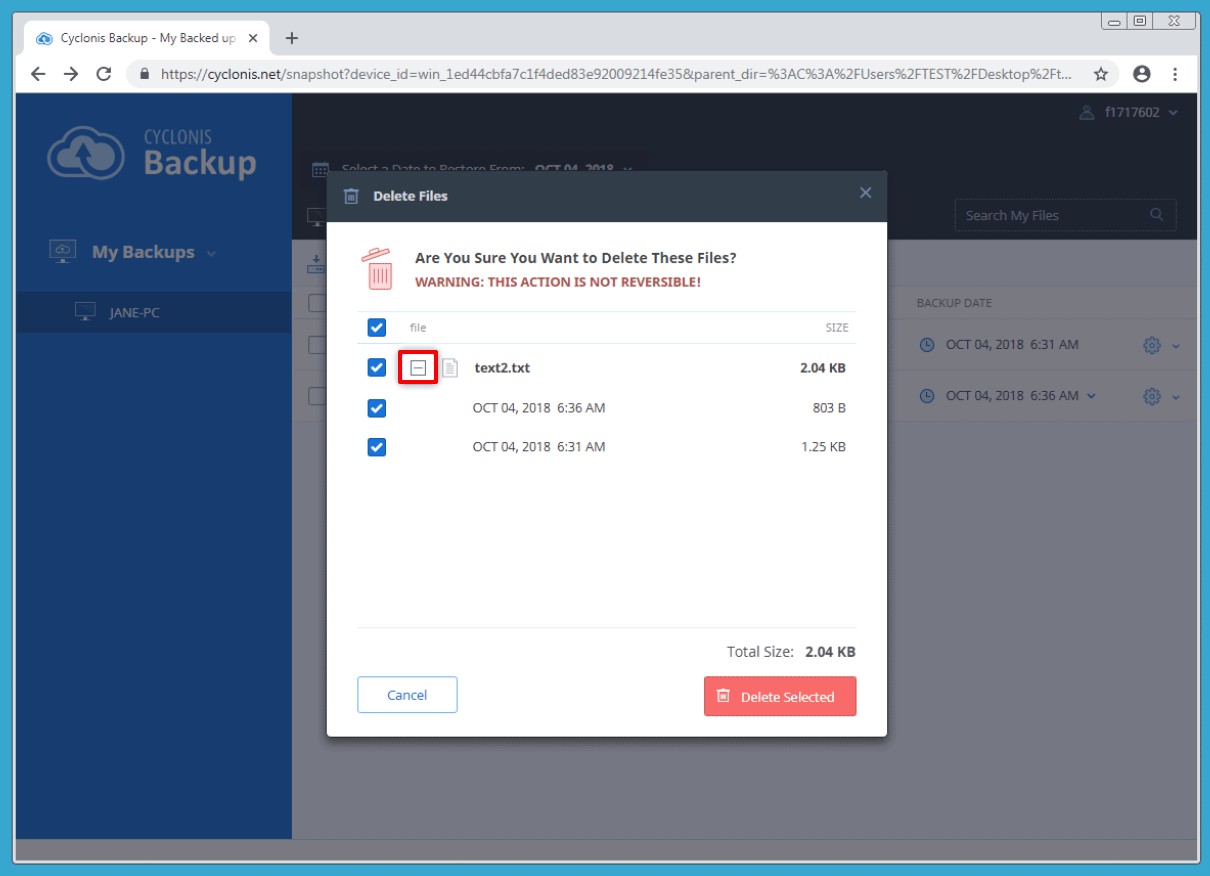Viewport: 1210px width, 876px height.
Task: Close the Delete Files dialog
Action: (865, 193)
